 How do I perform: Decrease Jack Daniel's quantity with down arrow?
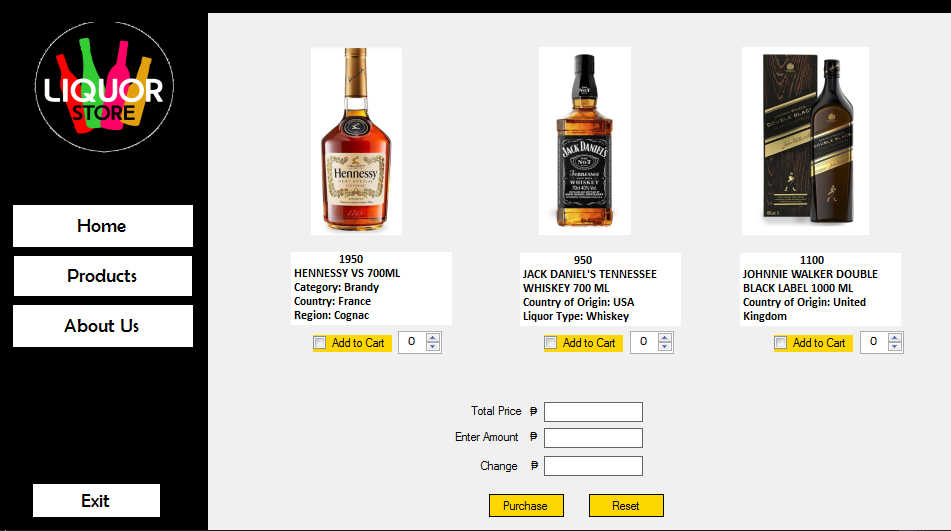pos(665,347)
